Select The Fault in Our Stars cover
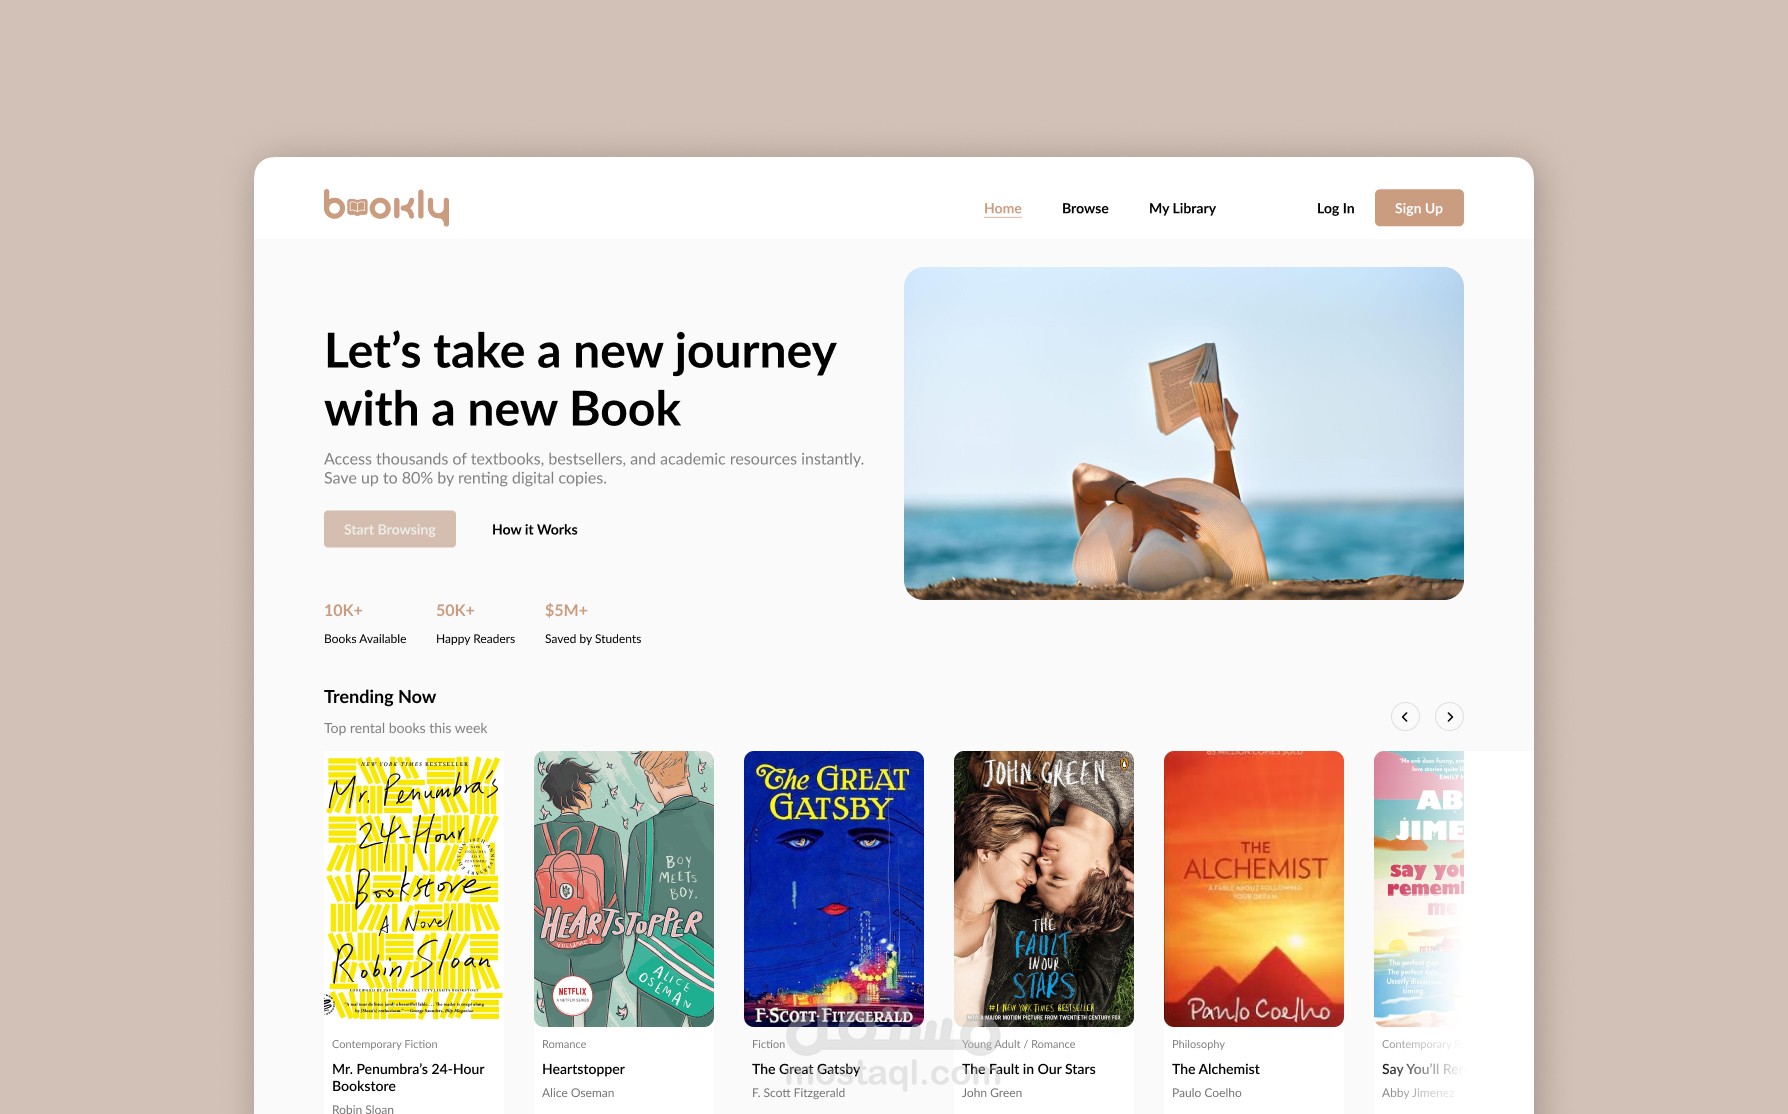Screen dimensions: 1788x1114 [1044, 889]
